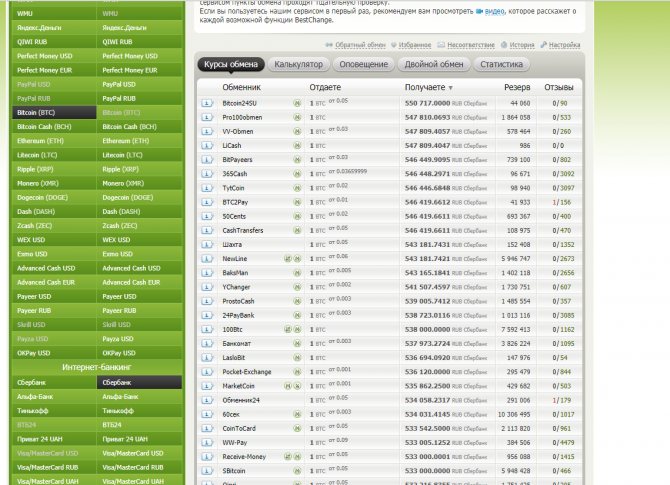Click the info icon left of Bitcoin24SU
The width and height of the screenshot is (670, 485).
(x=207, y=103)
